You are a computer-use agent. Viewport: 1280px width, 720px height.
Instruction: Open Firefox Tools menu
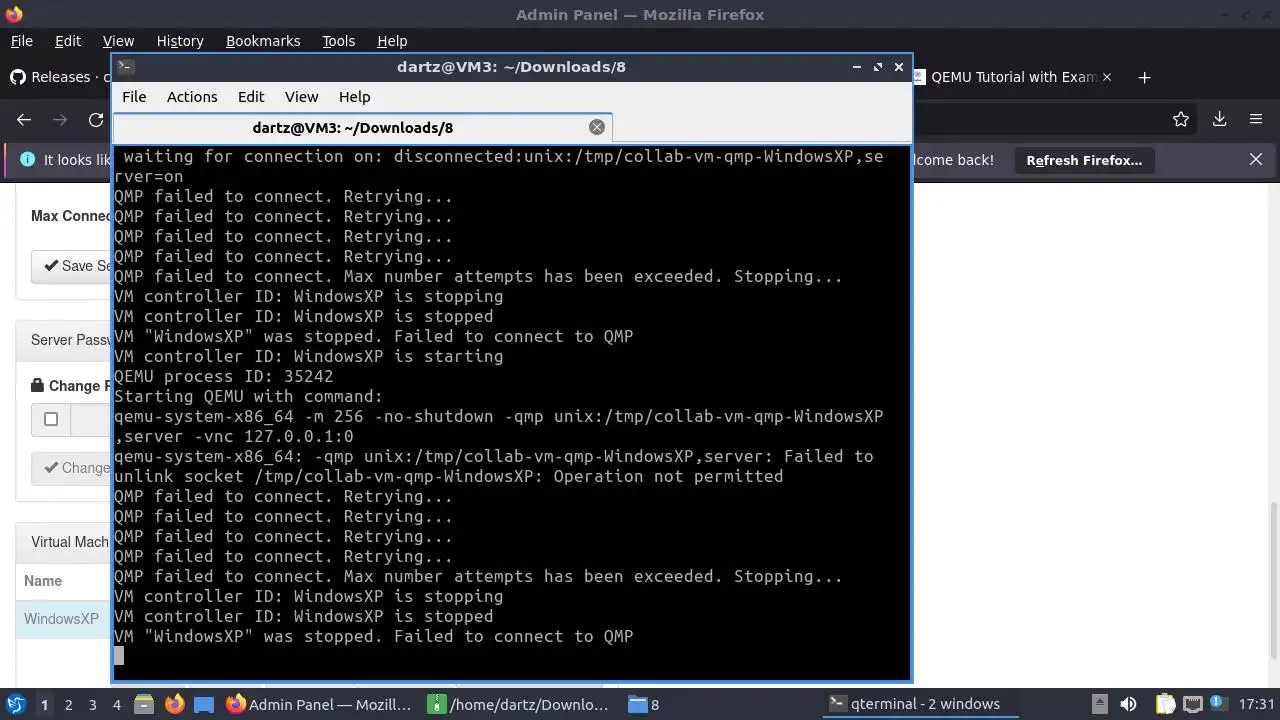(x=338, y=41)
